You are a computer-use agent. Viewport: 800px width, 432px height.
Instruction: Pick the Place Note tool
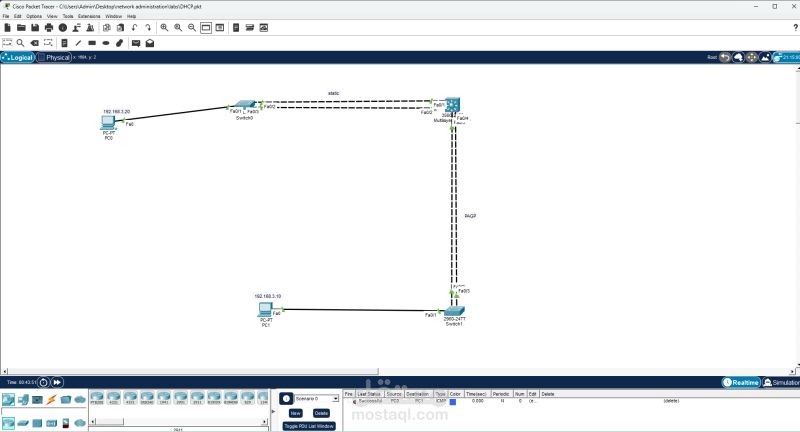[64, 43]
